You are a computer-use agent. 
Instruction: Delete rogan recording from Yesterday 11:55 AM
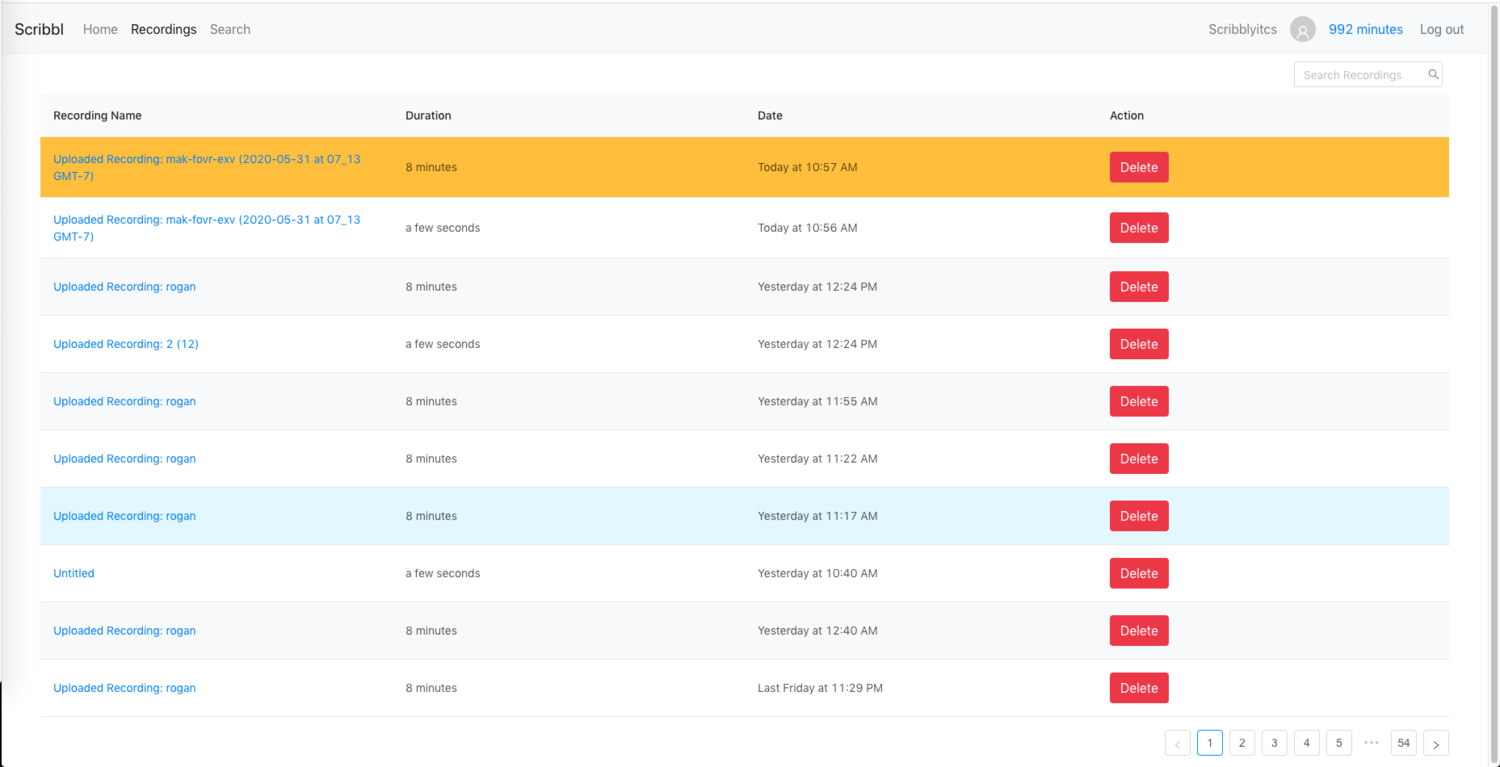pyautogui.click(x=1139, y=401)
